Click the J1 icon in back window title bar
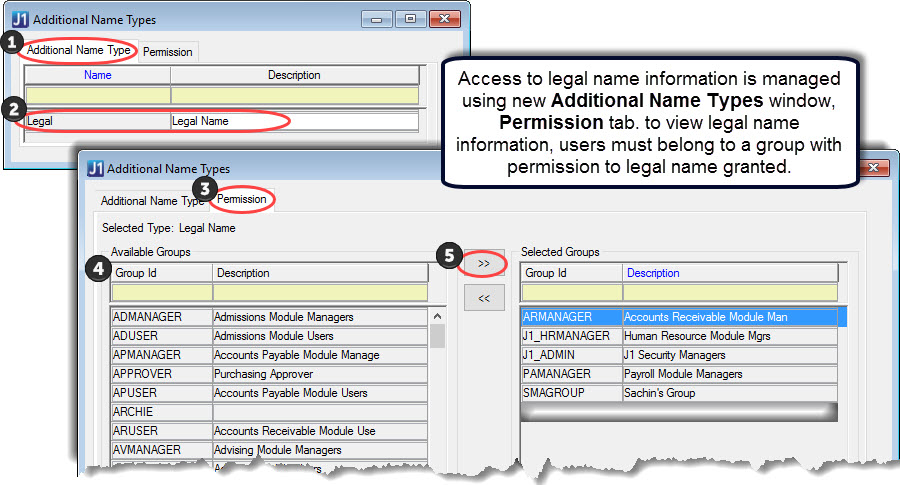The height and width of the screenshot is (485, 900). [x=20, y=20]
